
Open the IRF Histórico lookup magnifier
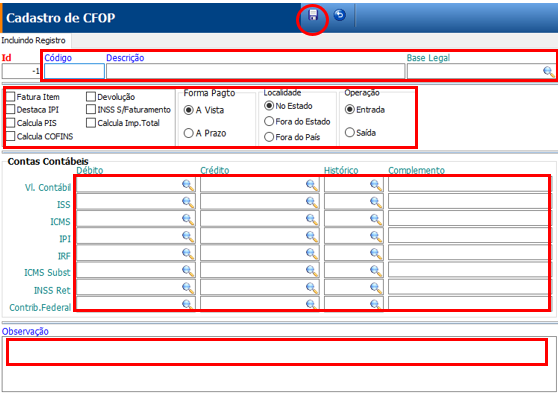click(x=376, y=253)
